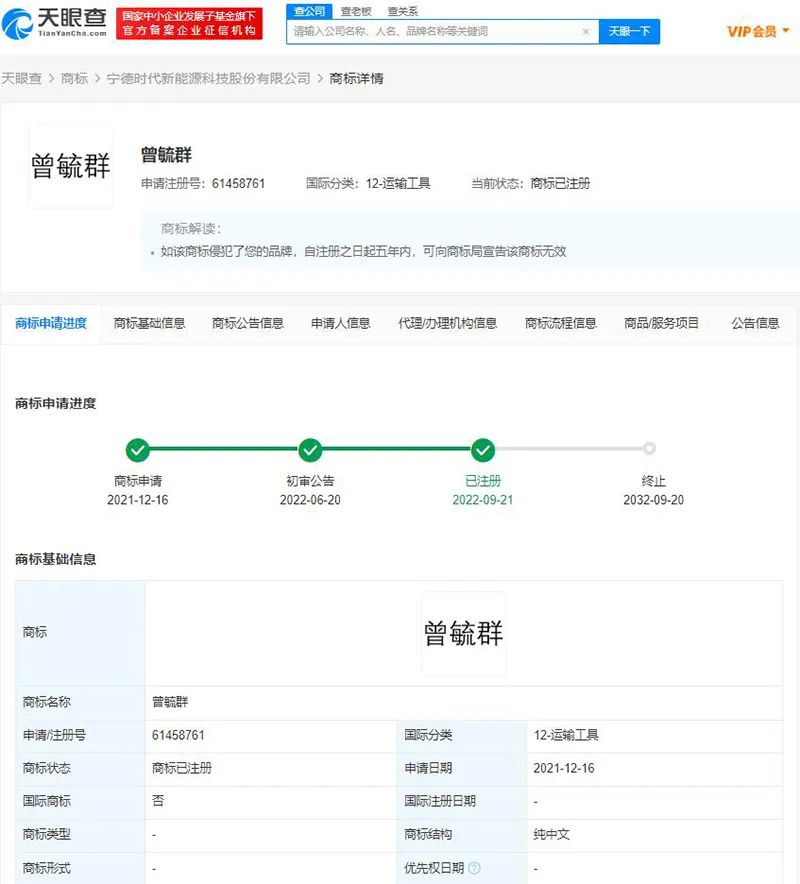Switch to the 商标基础信息 tab
800x884 pixels.
148,322
